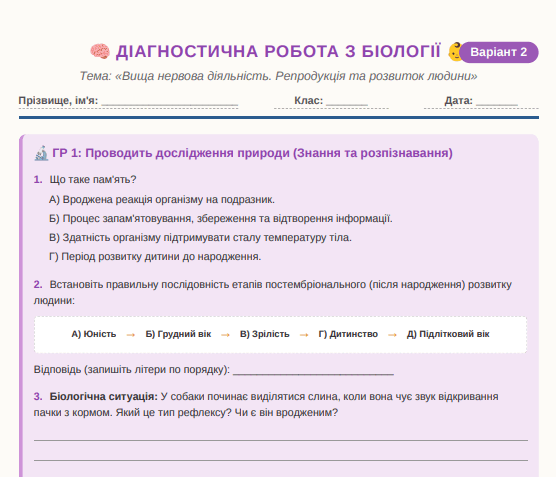Click the stage В) Зрілість
556x477 pixels.
pos(265,334)
